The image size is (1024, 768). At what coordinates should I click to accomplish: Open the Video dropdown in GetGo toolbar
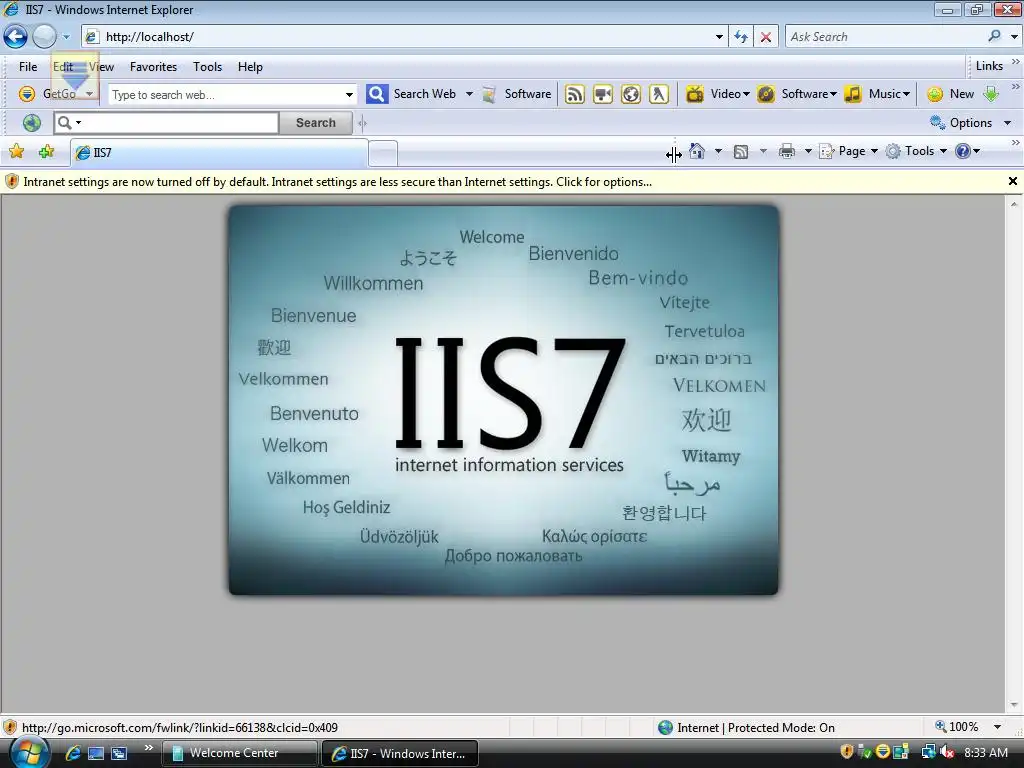pos(746,94)
